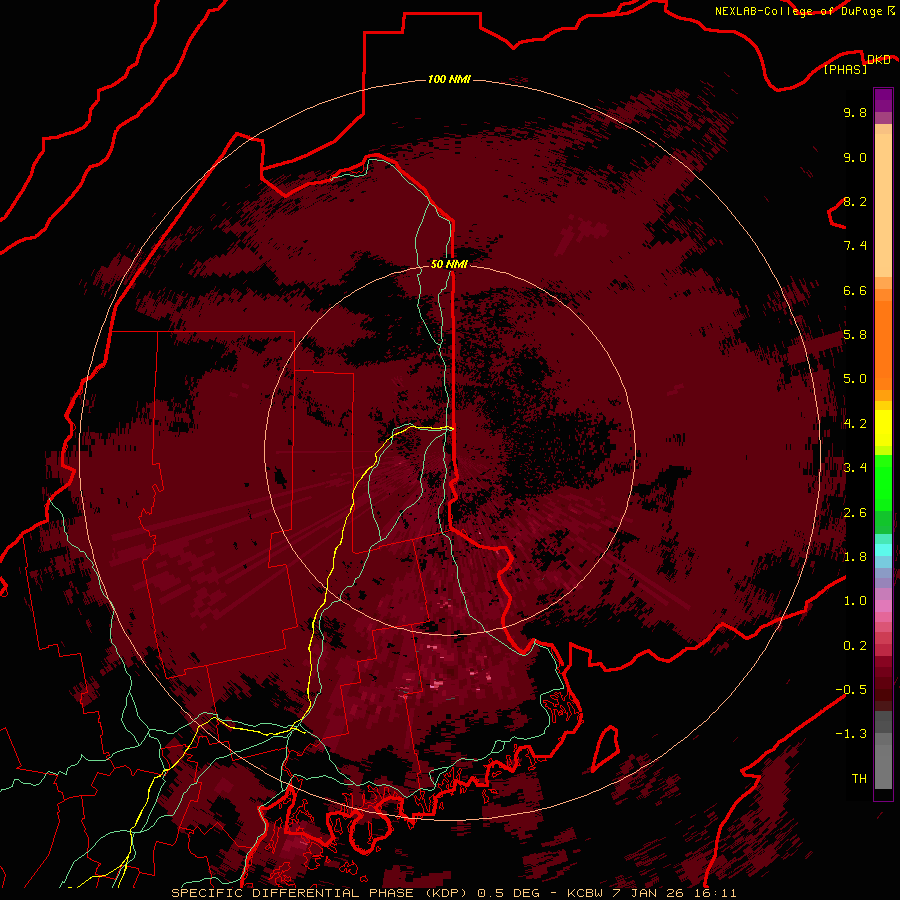Click the 50 NMI range ring label

tap(449, 264)
